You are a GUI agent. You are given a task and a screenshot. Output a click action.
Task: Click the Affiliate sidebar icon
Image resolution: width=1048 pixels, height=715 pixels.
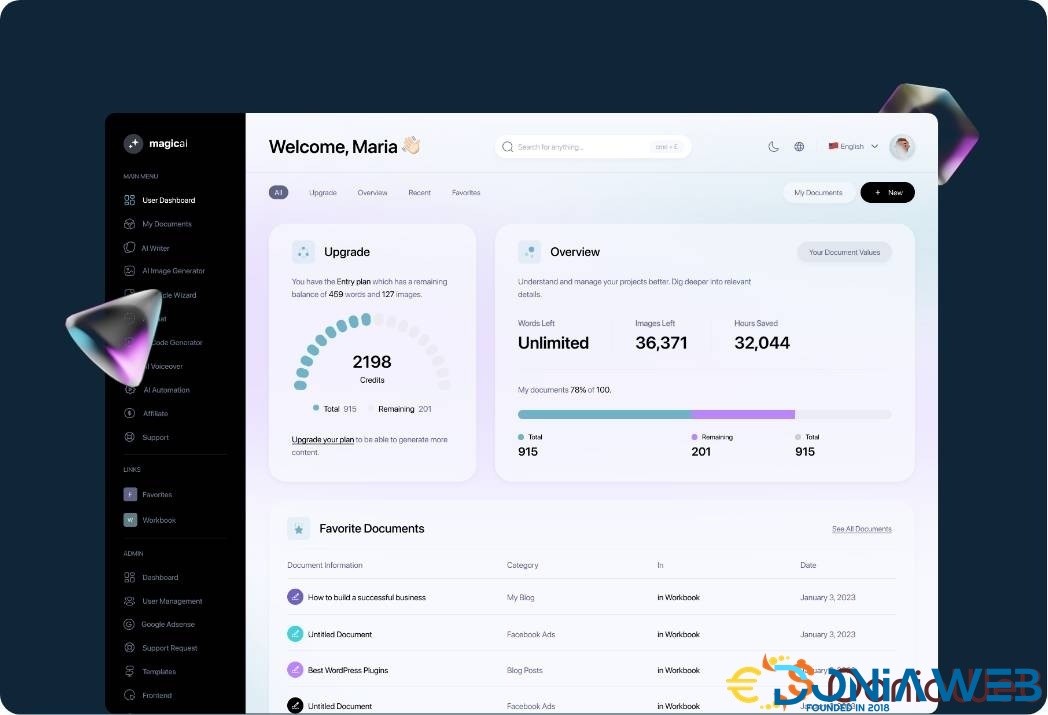pos(129,413)
